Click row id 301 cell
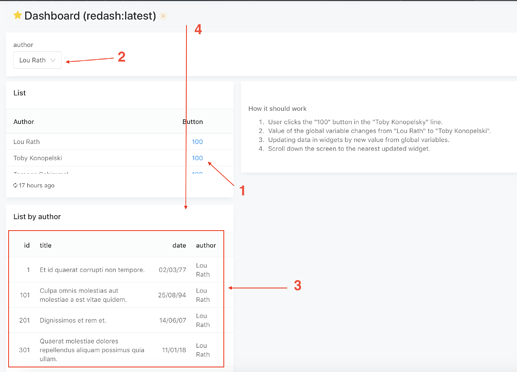 (x=24, y=350)
